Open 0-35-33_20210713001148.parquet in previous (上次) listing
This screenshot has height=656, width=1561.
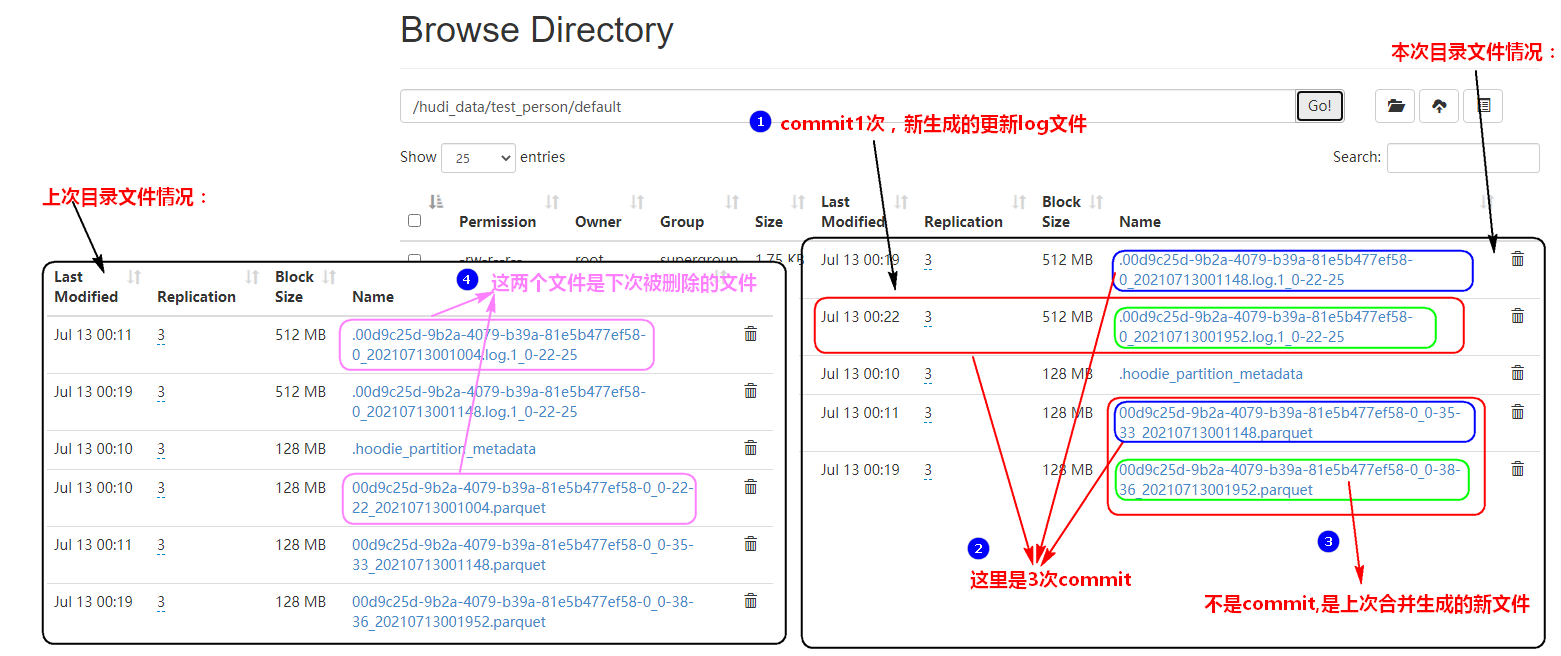[x=523, y=555]
